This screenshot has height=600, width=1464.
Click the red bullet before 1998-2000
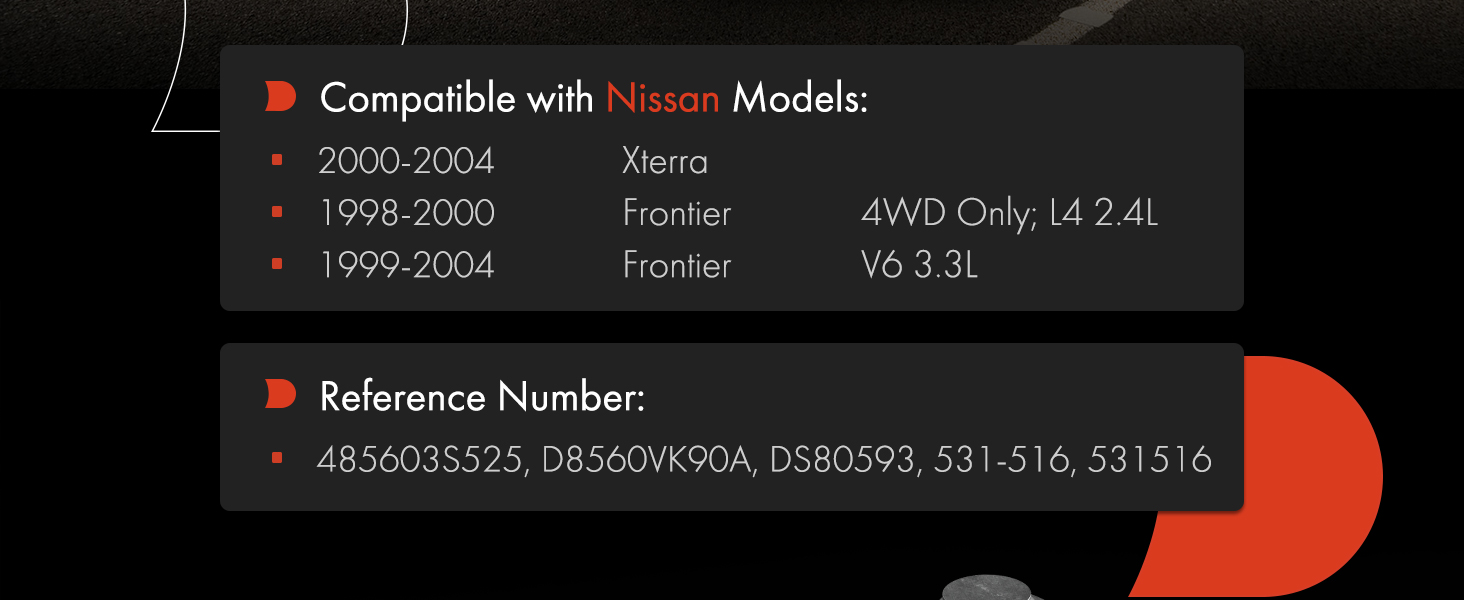point(277,212)
